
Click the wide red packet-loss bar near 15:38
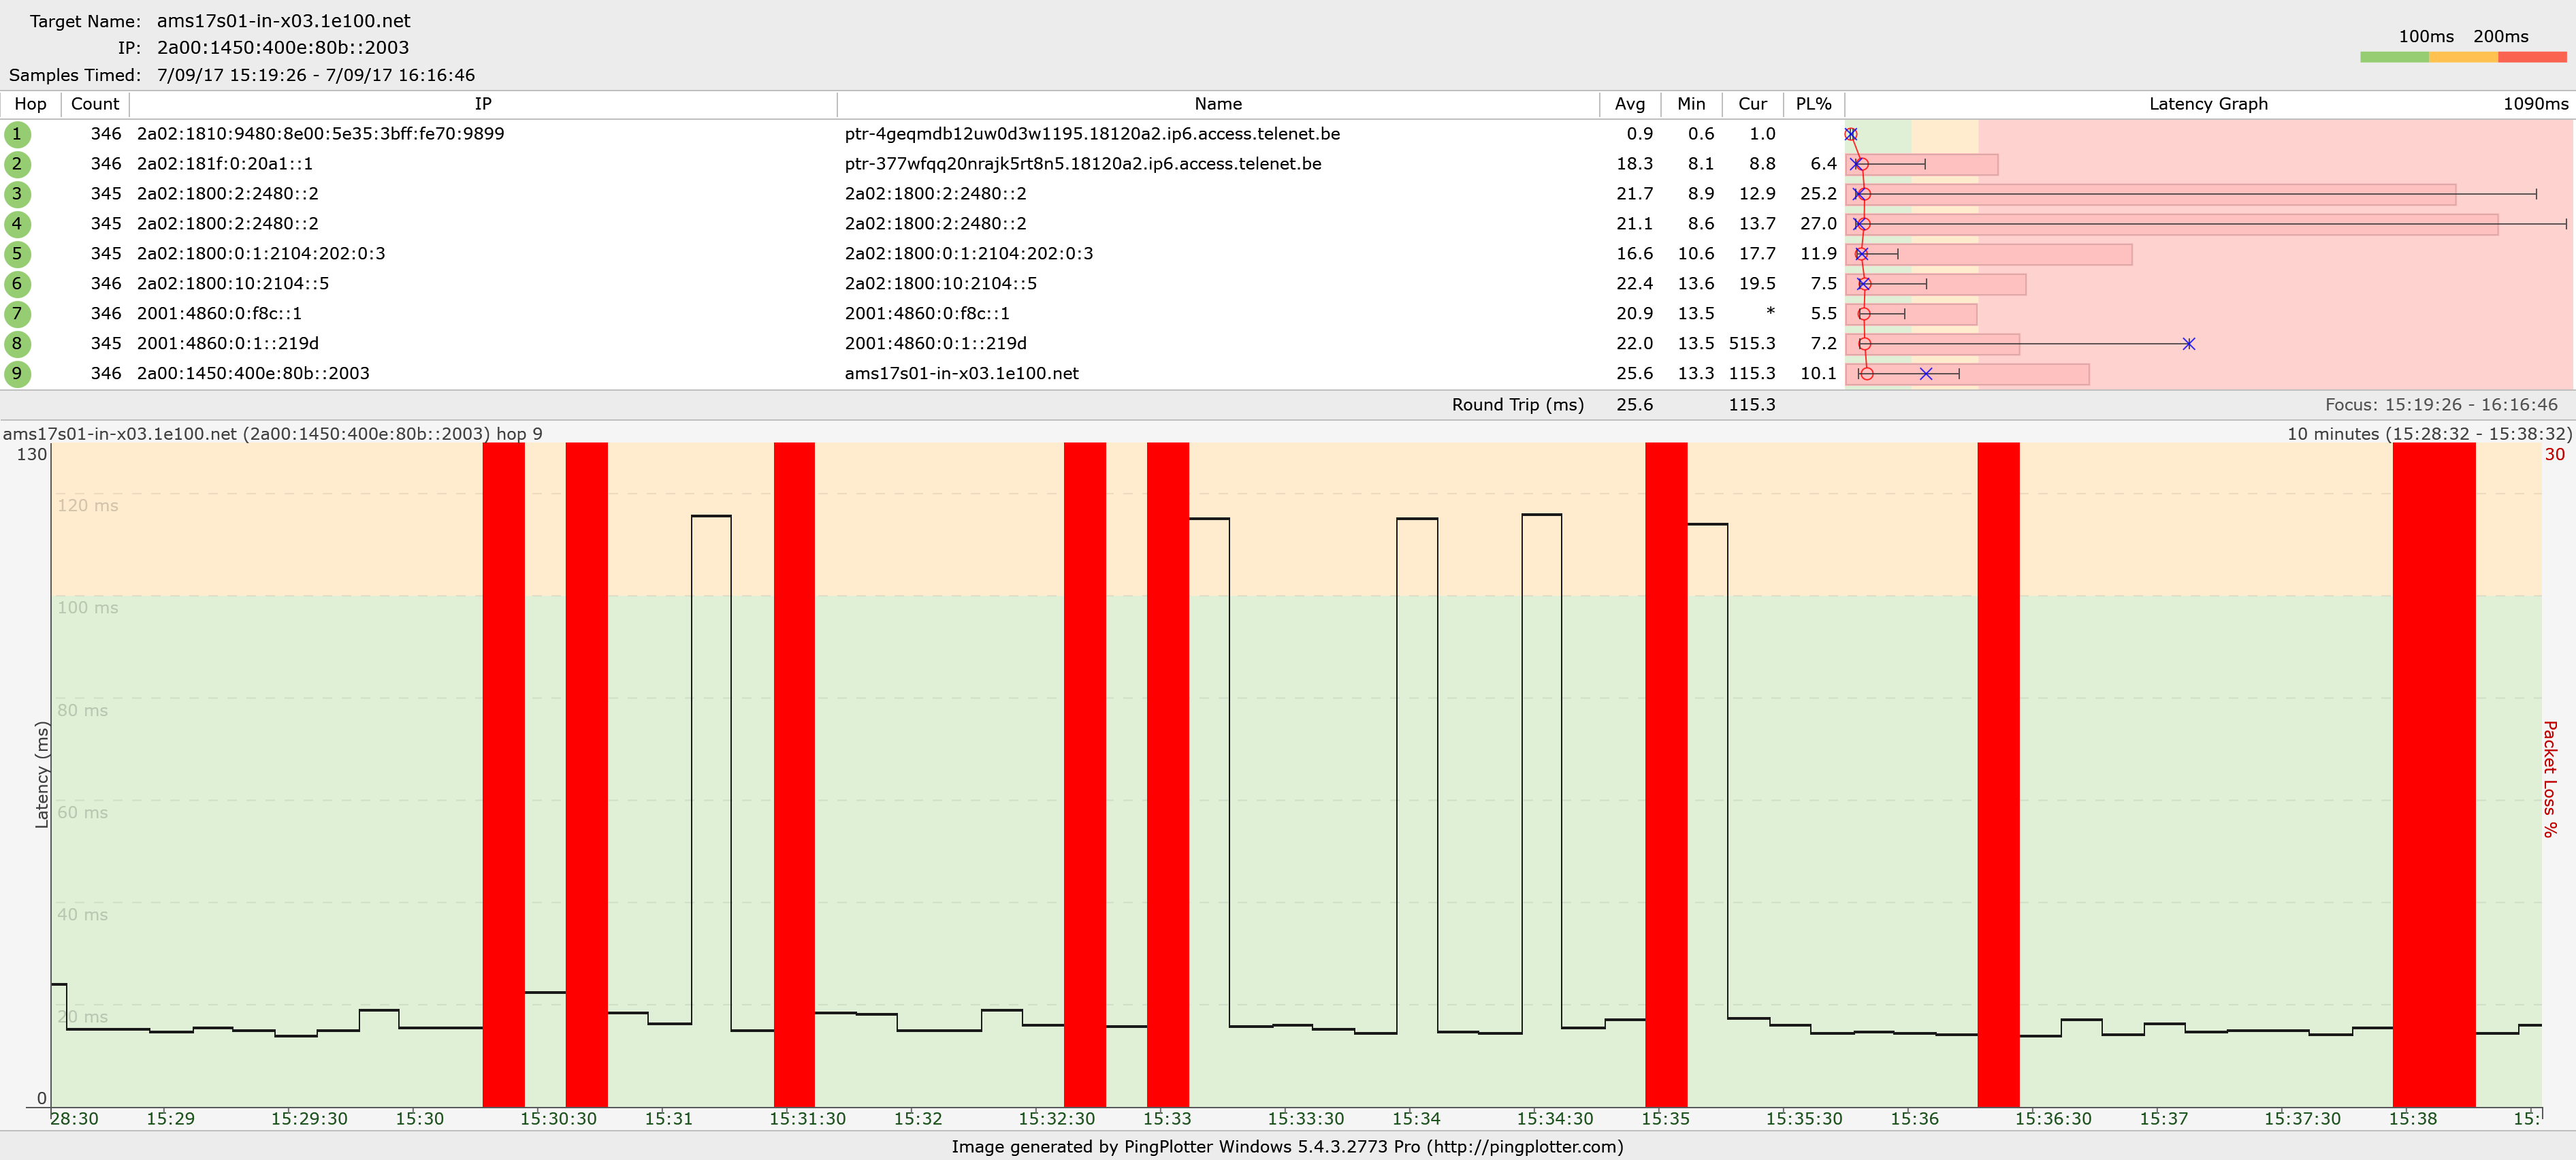tap(2433, 775)
